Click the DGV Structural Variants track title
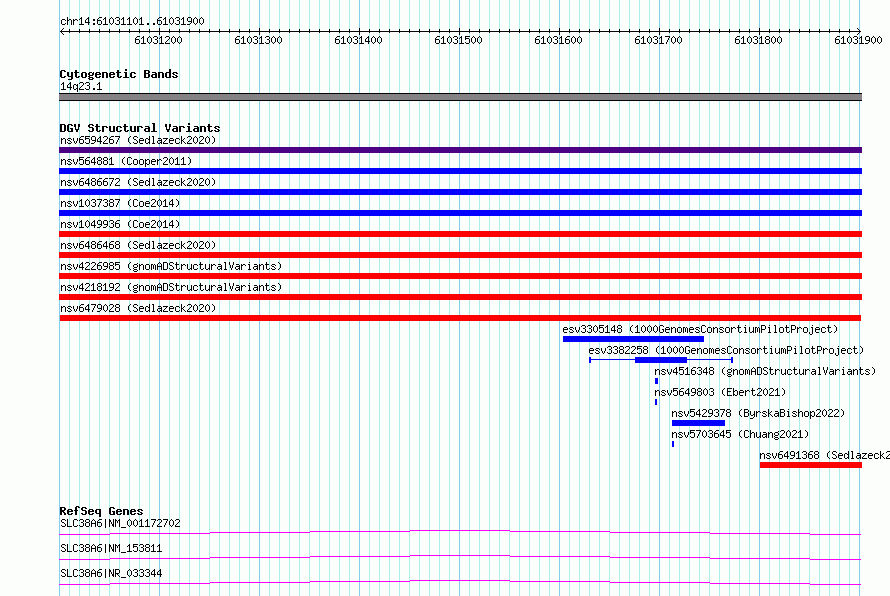This screenshot has height=596, width=890. (140, 128)
